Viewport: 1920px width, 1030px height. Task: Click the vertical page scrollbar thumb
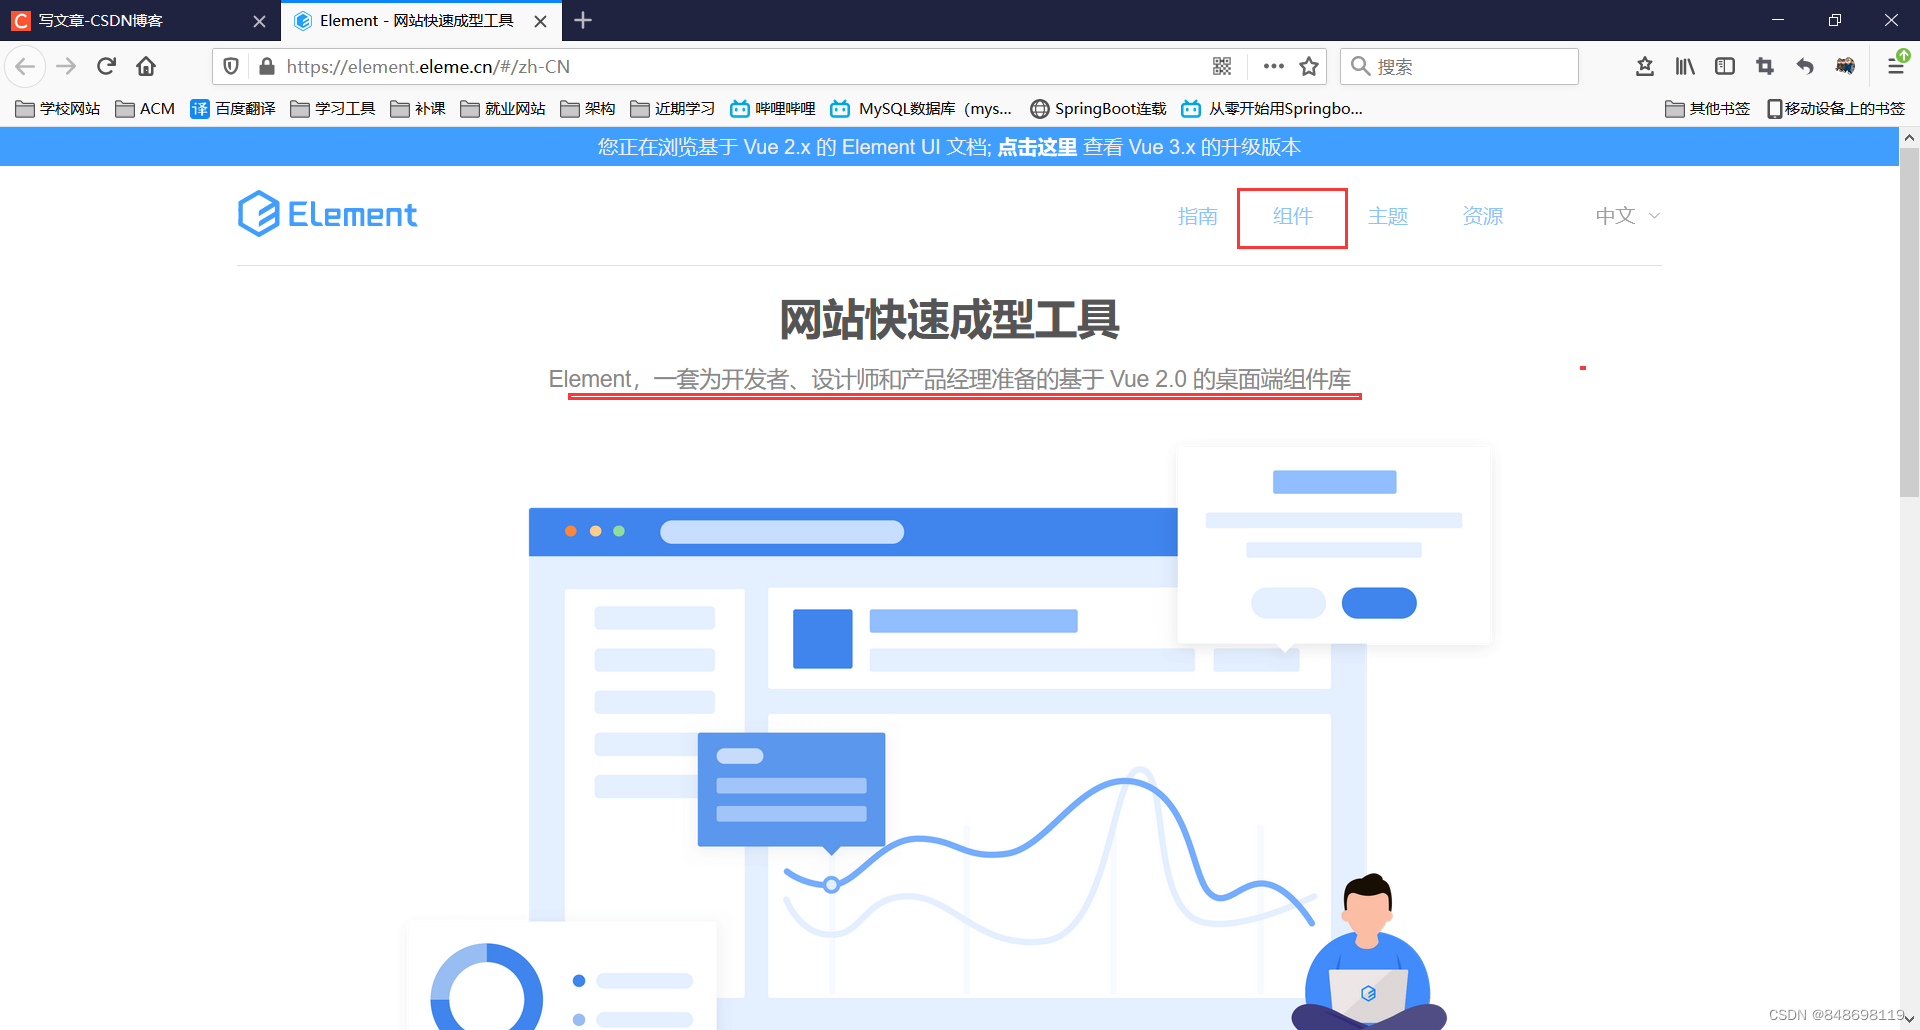click(1909, 322)
